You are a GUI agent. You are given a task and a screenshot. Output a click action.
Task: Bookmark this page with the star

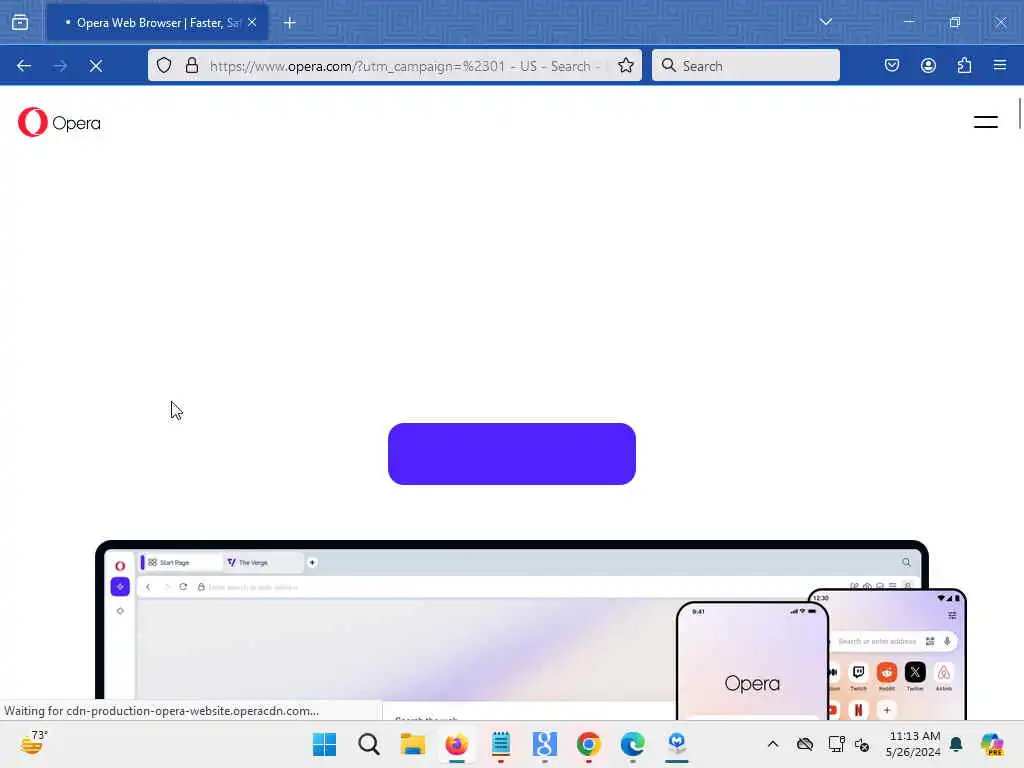(626, 65)
